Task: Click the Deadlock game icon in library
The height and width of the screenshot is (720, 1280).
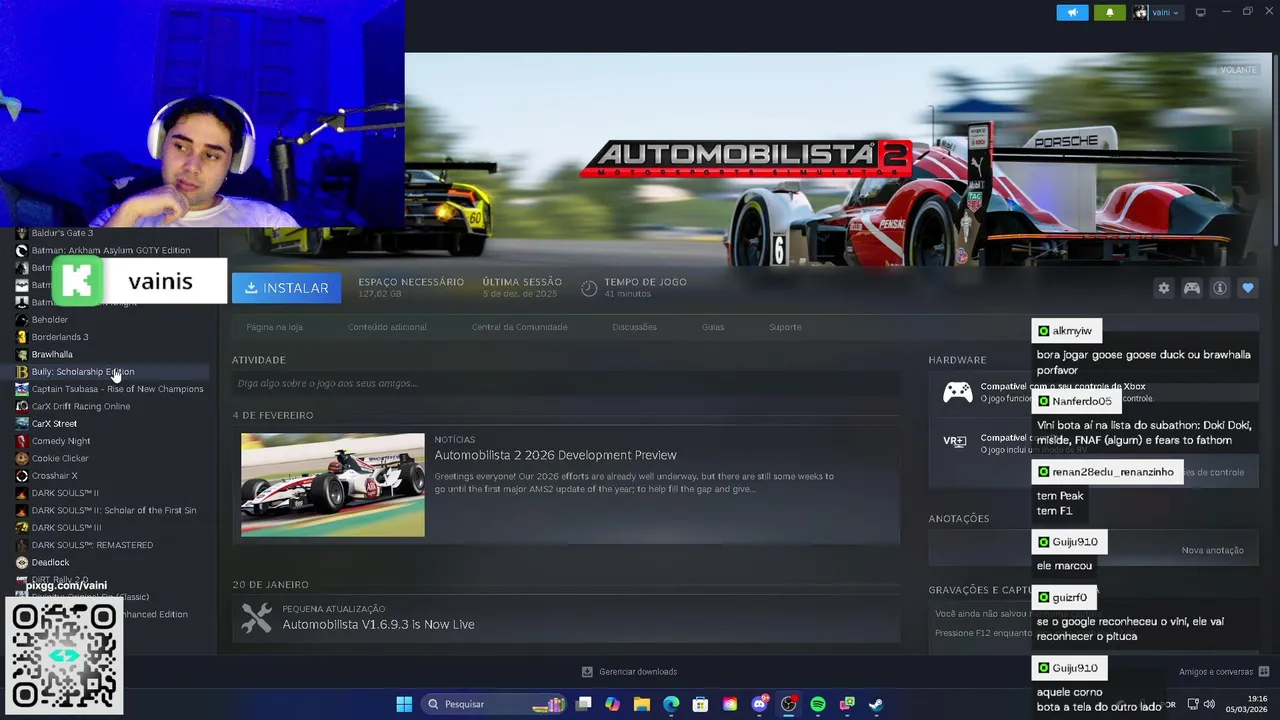Action: tap(22, 562)
